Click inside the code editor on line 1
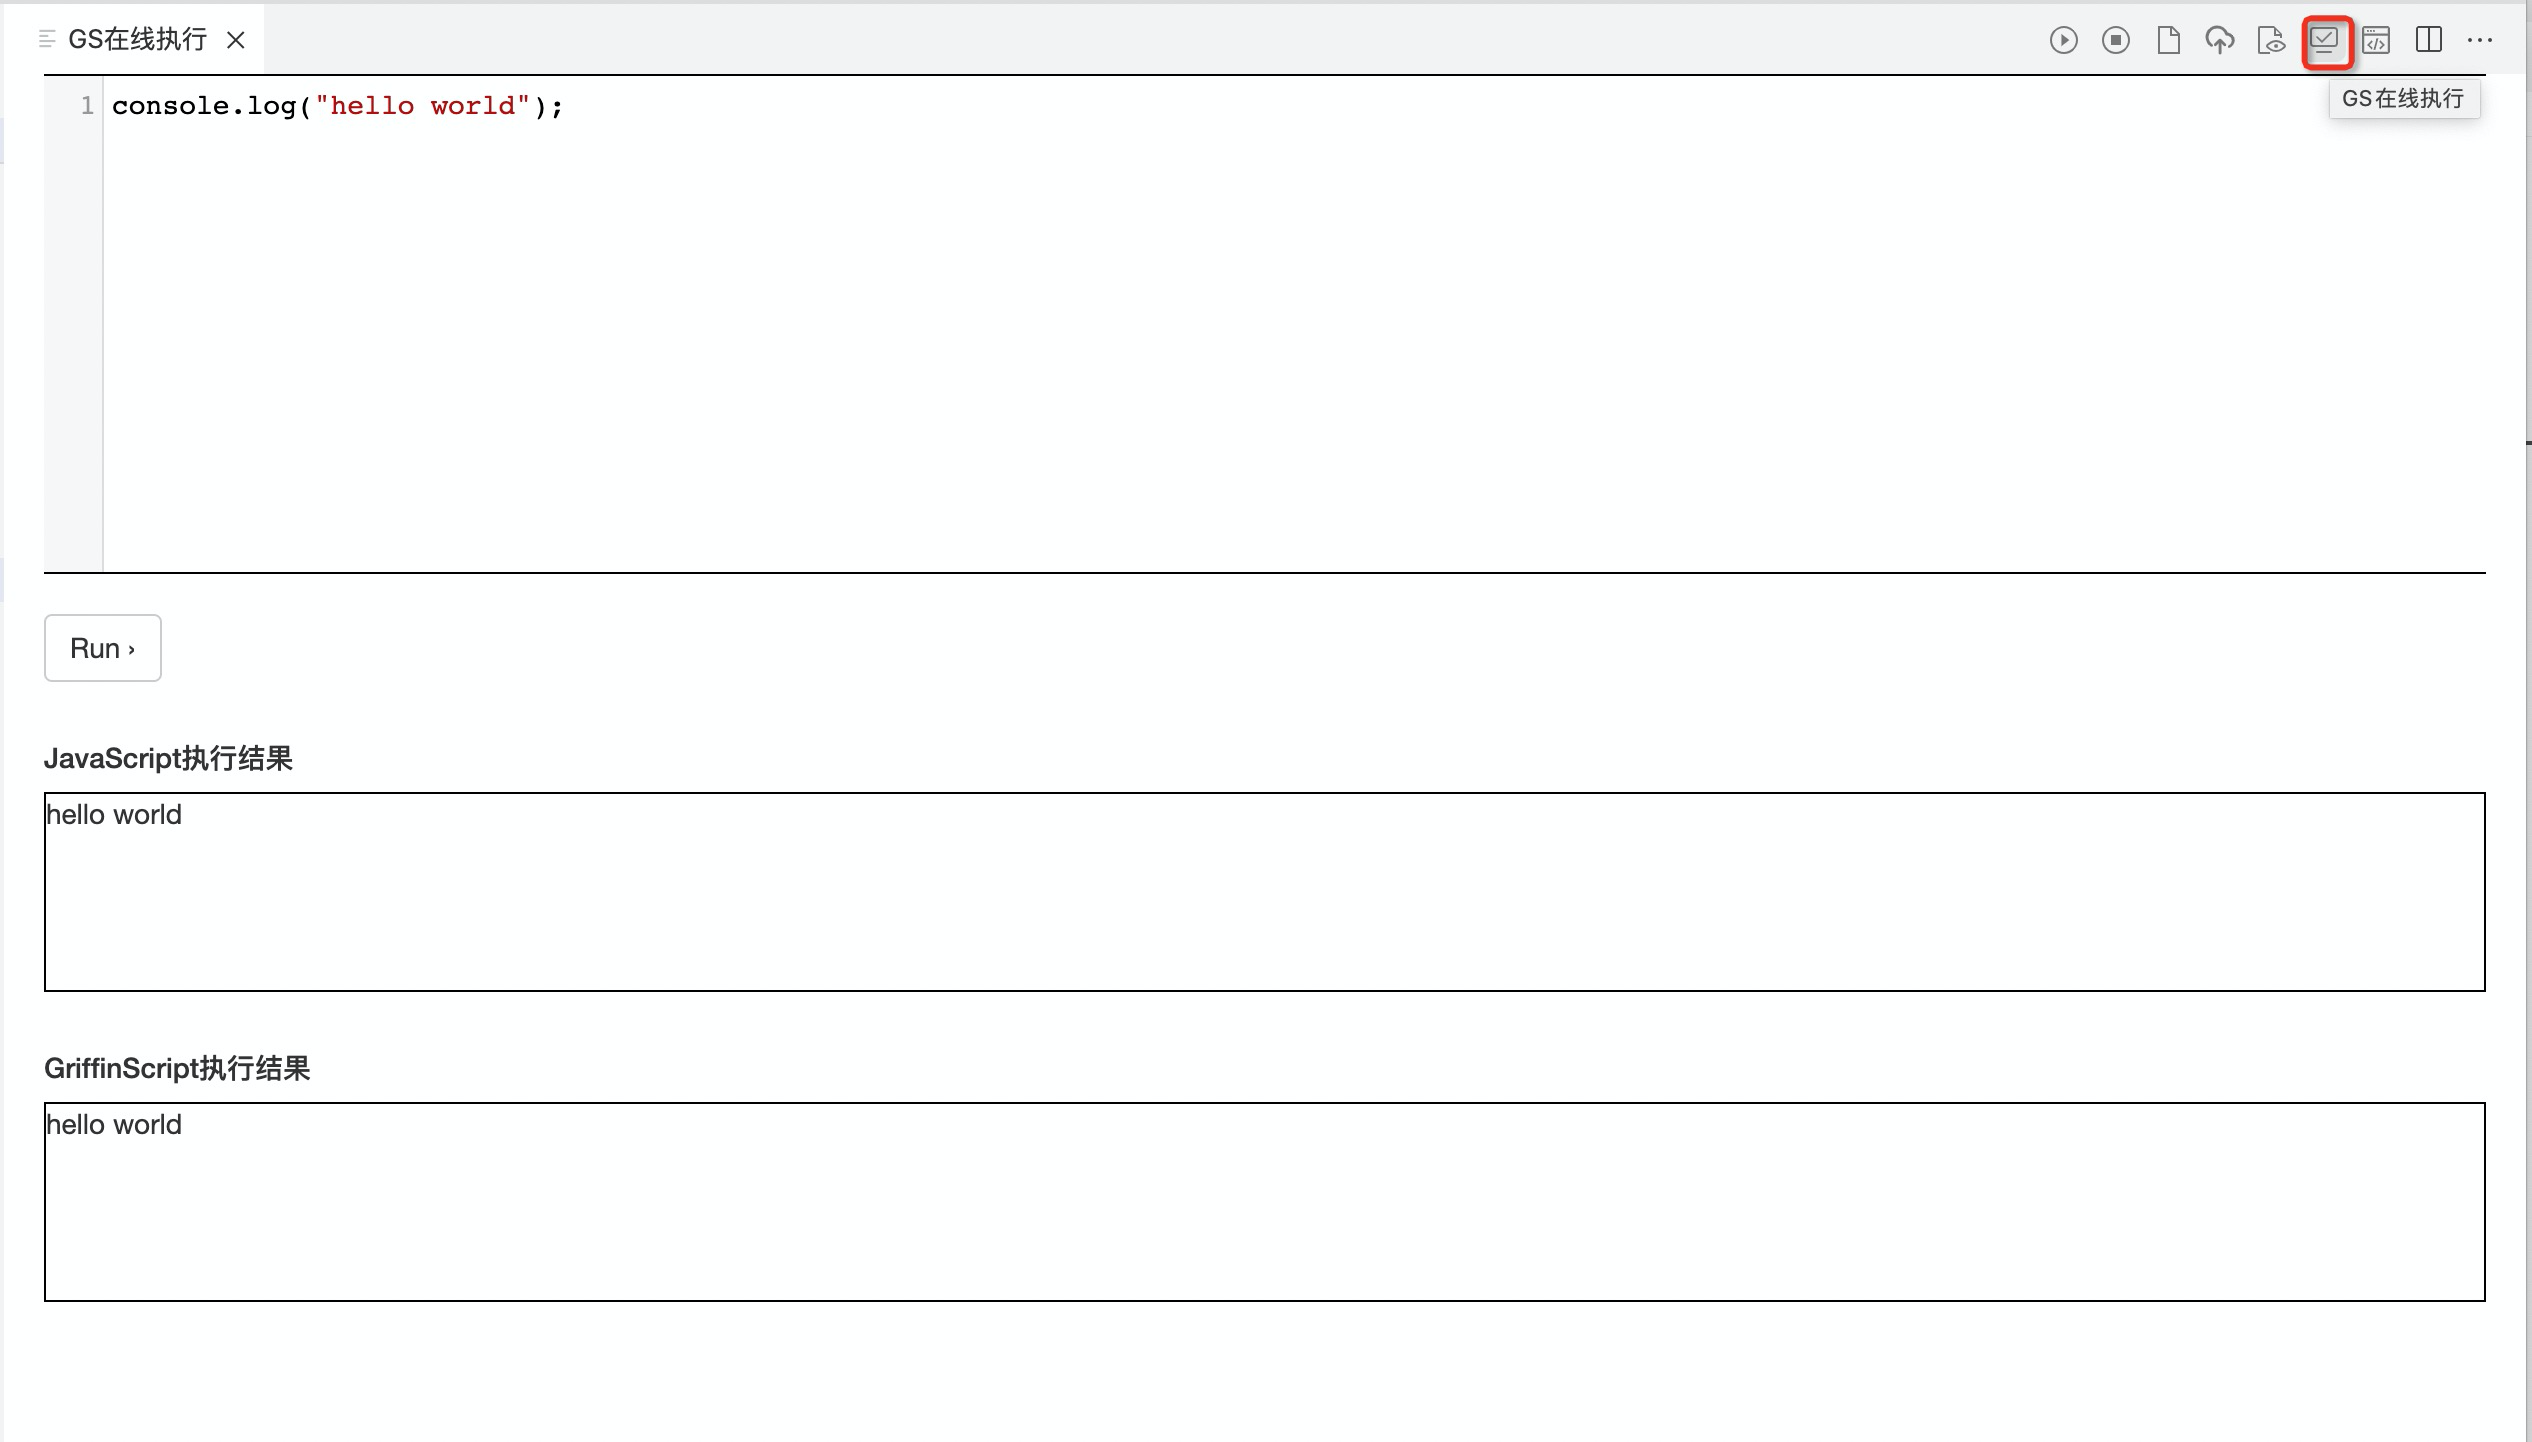 click(x=1293, y=106)
